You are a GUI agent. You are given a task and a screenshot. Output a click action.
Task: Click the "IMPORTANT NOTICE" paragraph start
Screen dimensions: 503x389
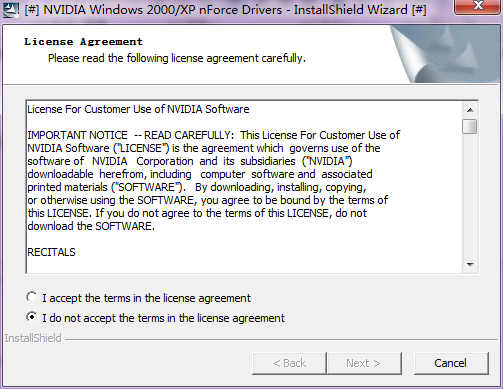point(77,135)
